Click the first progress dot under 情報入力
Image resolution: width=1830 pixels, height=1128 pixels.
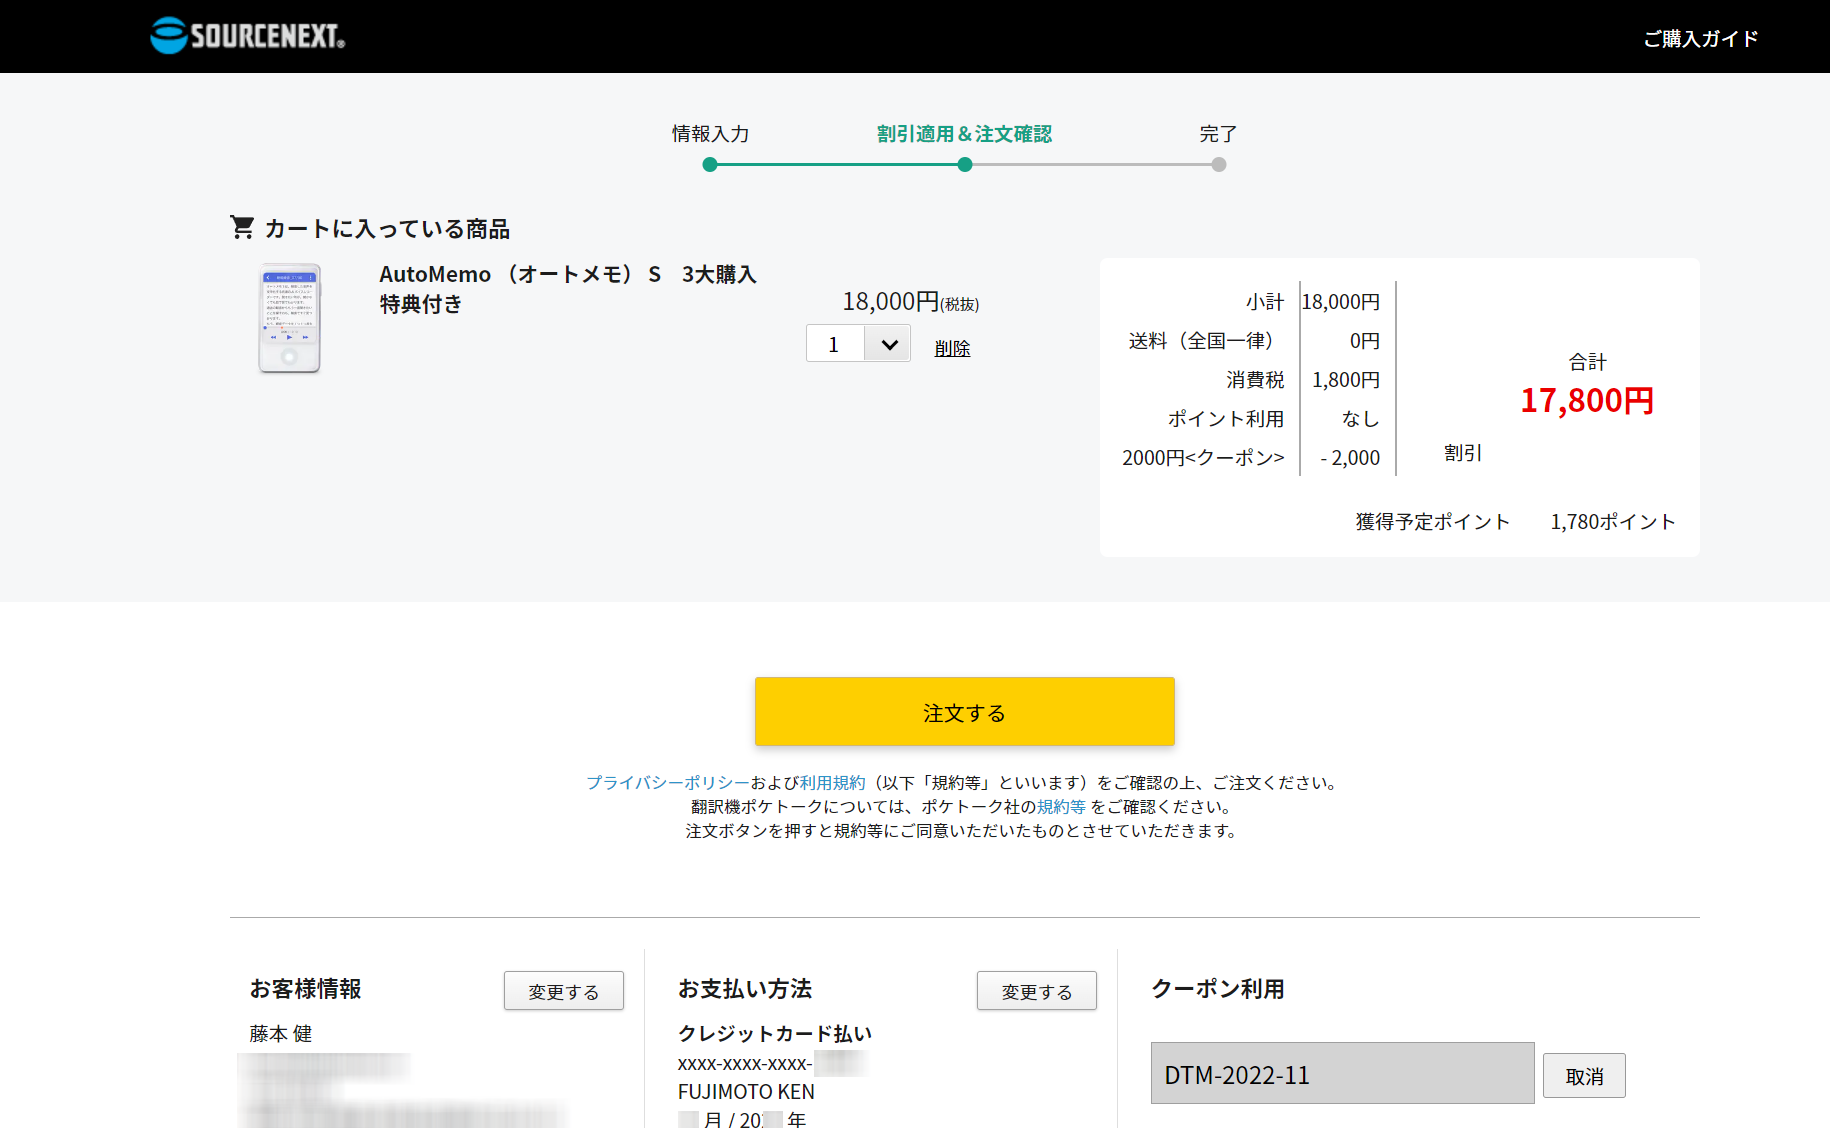click(x=710, y=165)
